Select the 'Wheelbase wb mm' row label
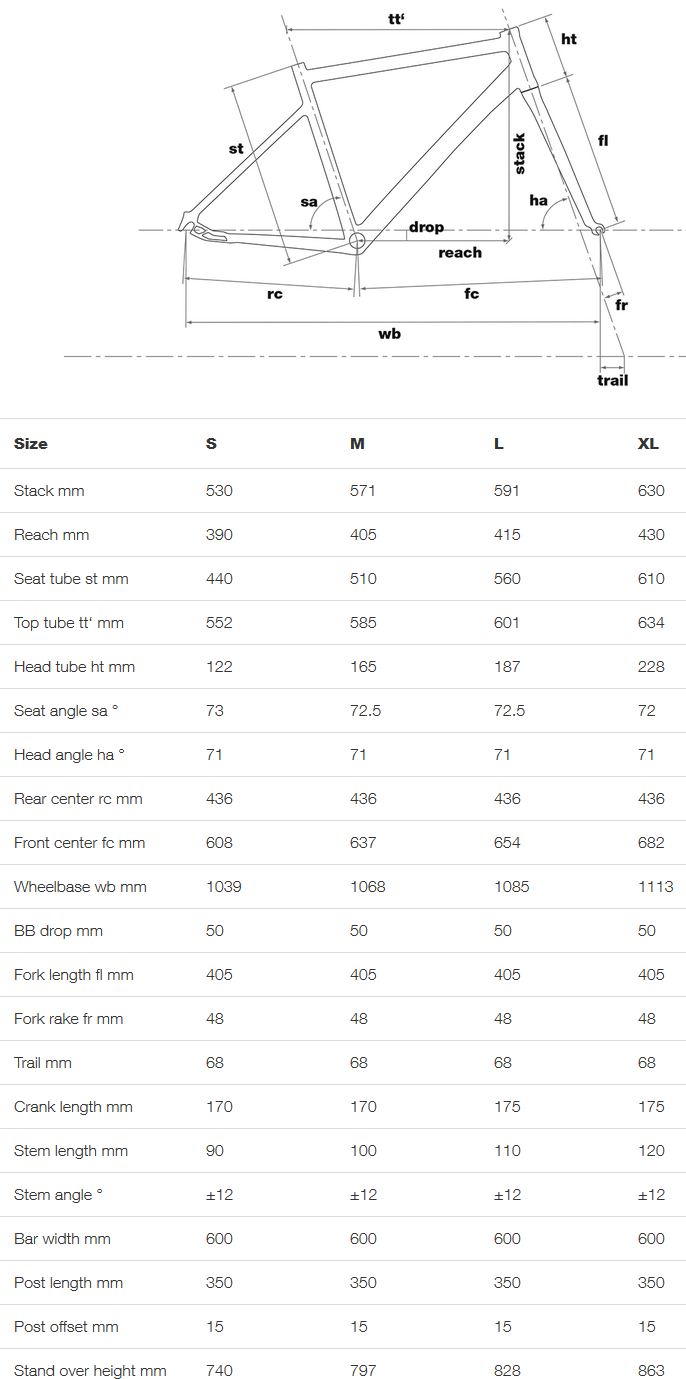Screen dimensions: 686x1379 click(80, 887)
